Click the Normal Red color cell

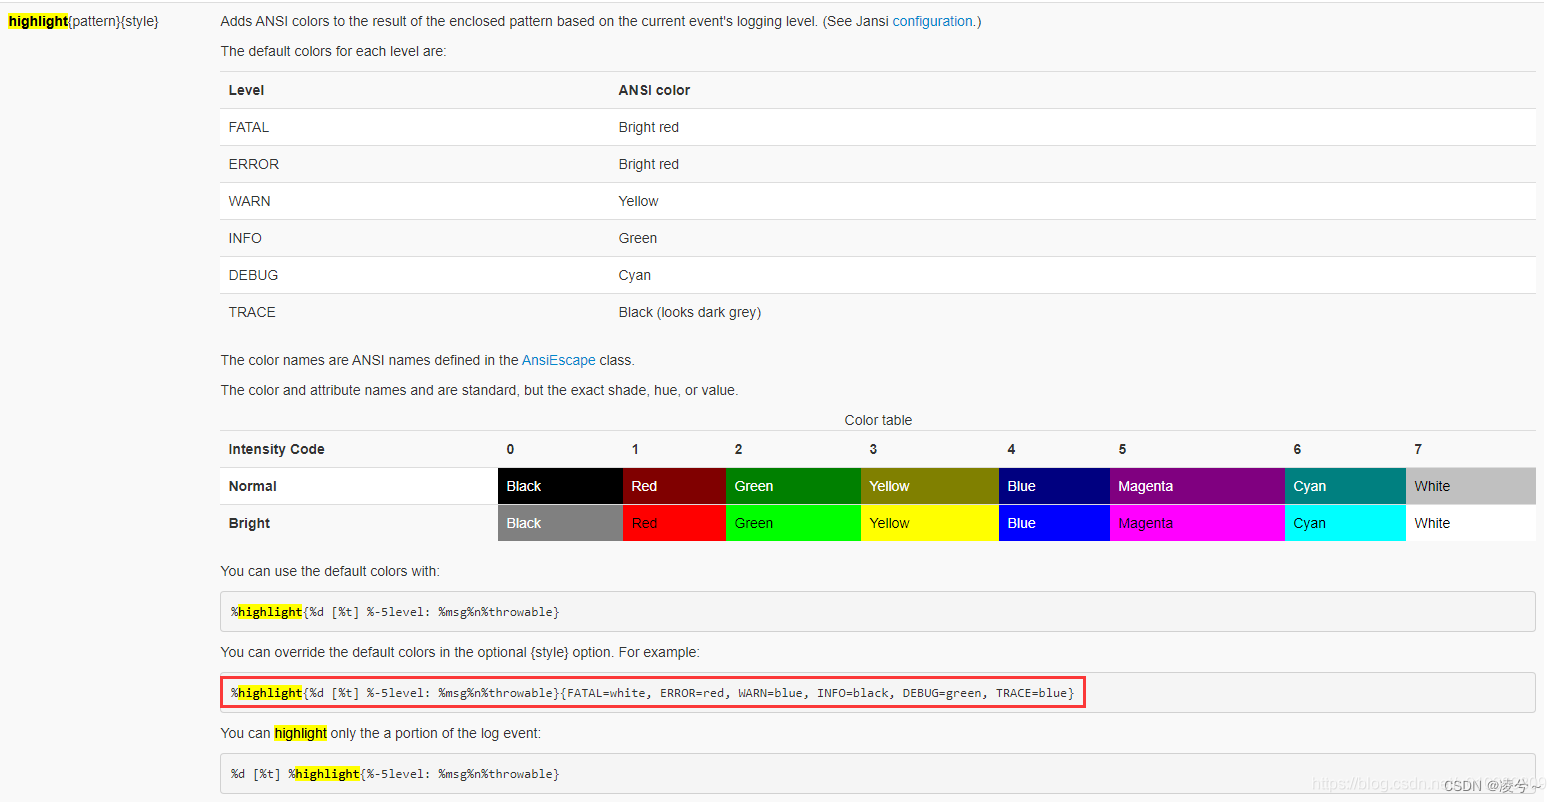tap(674, 486)
